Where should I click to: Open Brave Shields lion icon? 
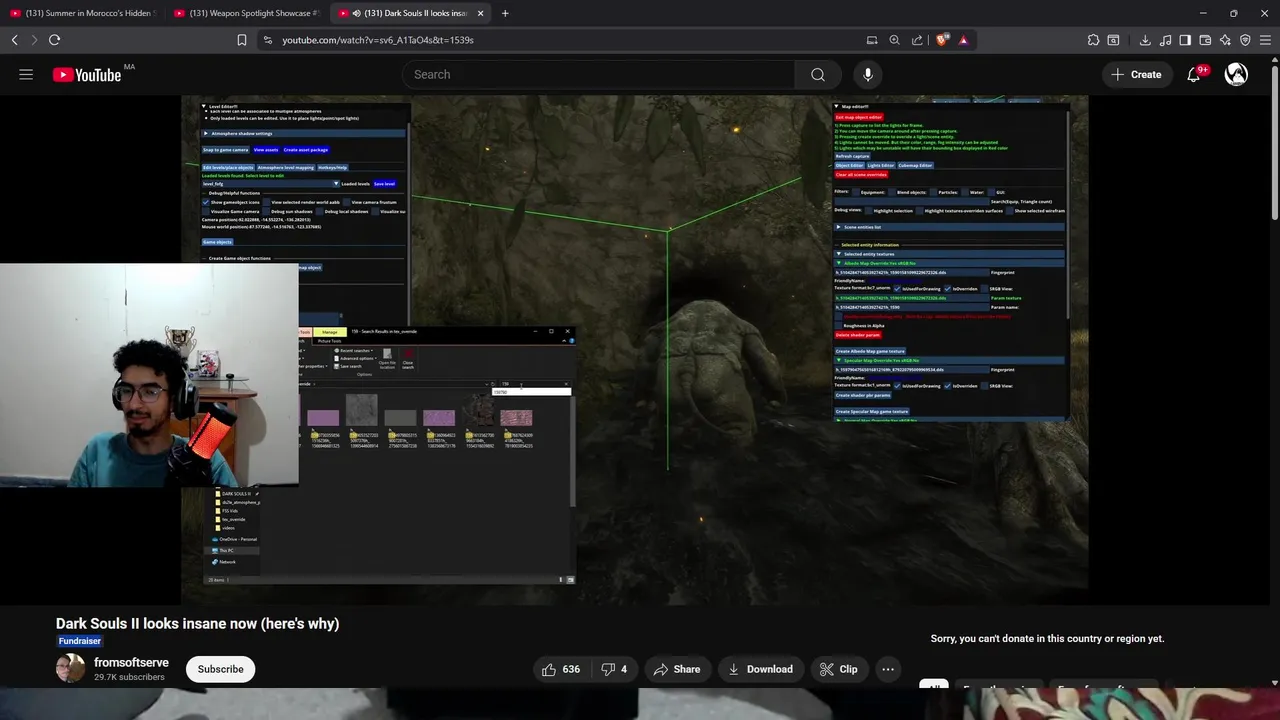click(941, 40)
